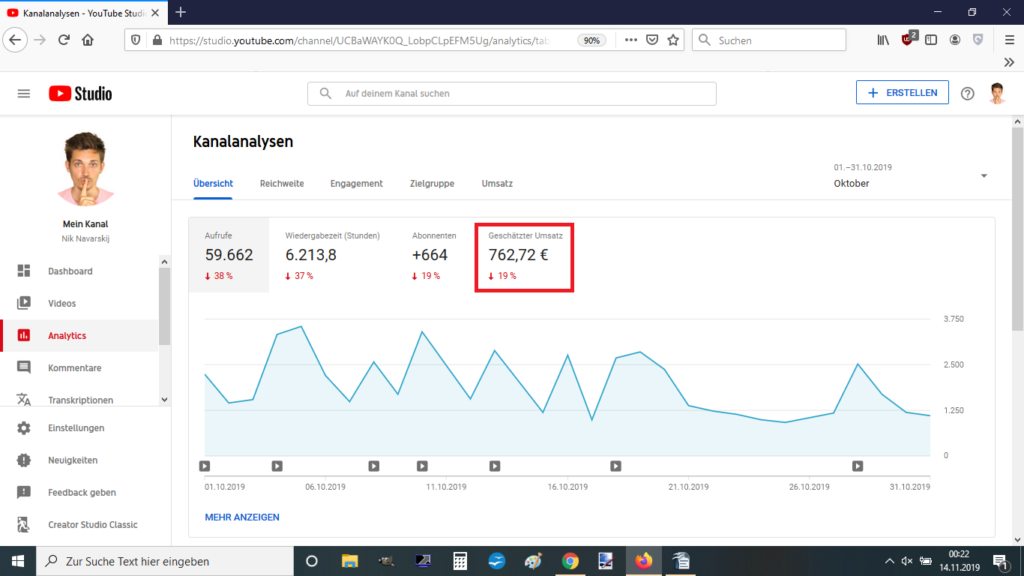
Task: Select the Geschätzter Umsatz metric card
Action: tap(524, 258)
